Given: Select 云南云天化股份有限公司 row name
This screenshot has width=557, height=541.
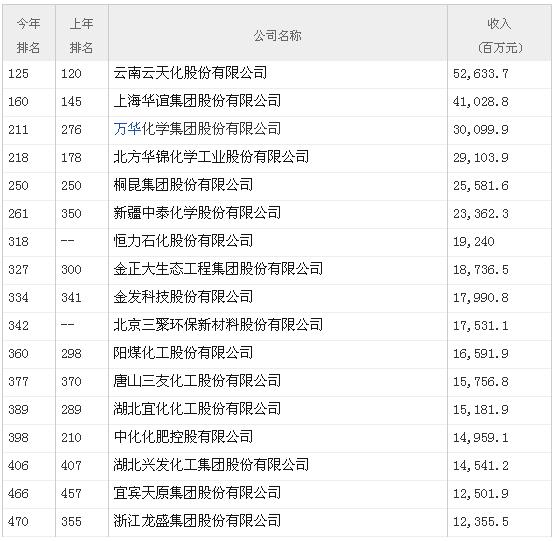Looking at the screenshot, I should tap(190, 73).
